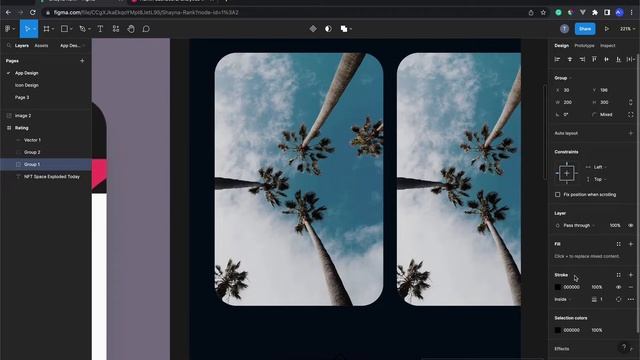640x360 pixels.
Task: Click the Boolean union operation icon
Action: tap(344, 29)
